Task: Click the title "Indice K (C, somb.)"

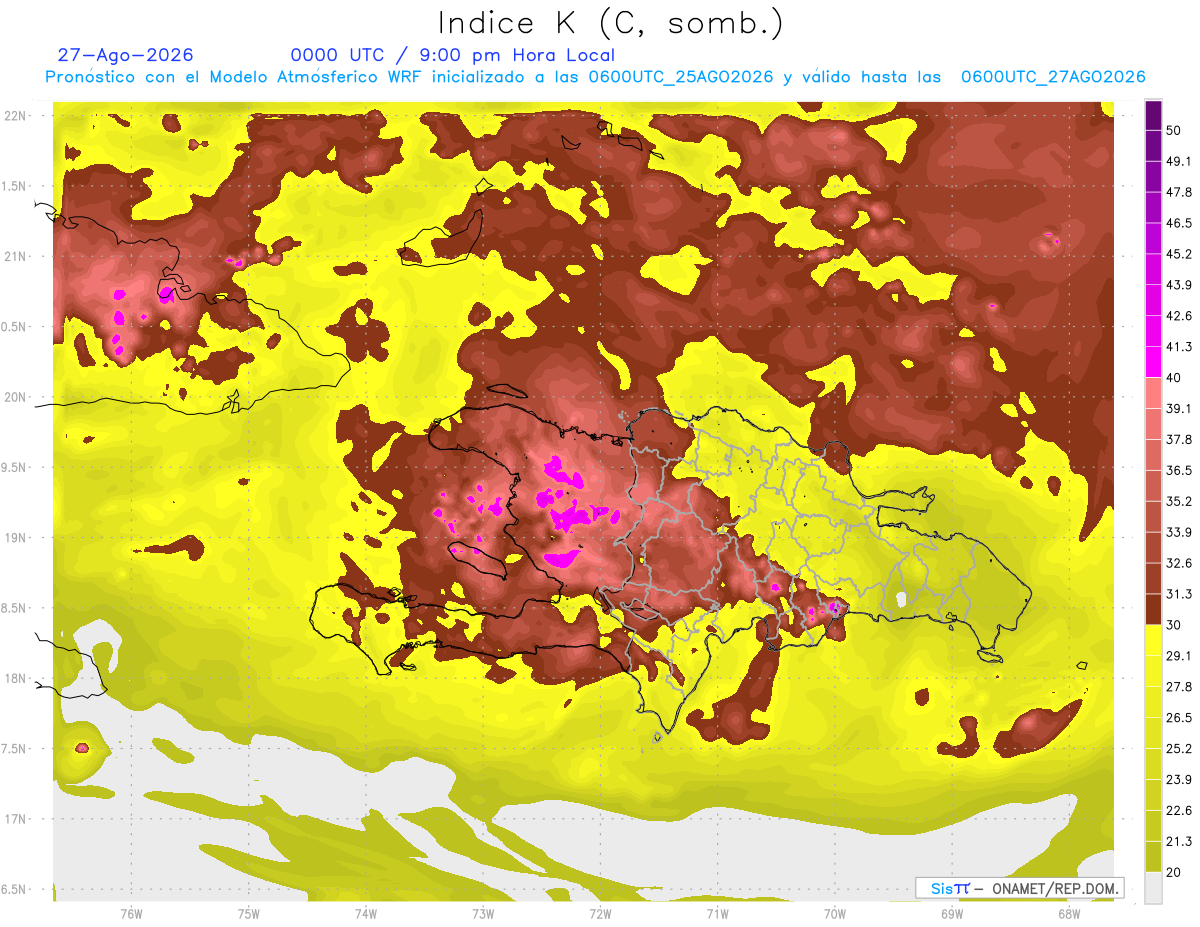Action: click(610, 23)
